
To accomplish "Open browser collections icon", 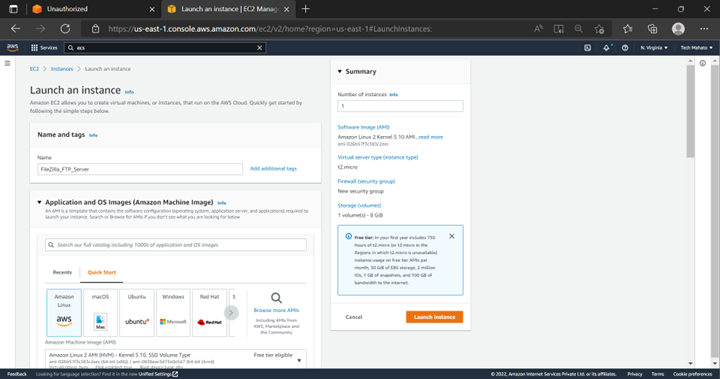I will click(x=652, y=29).
